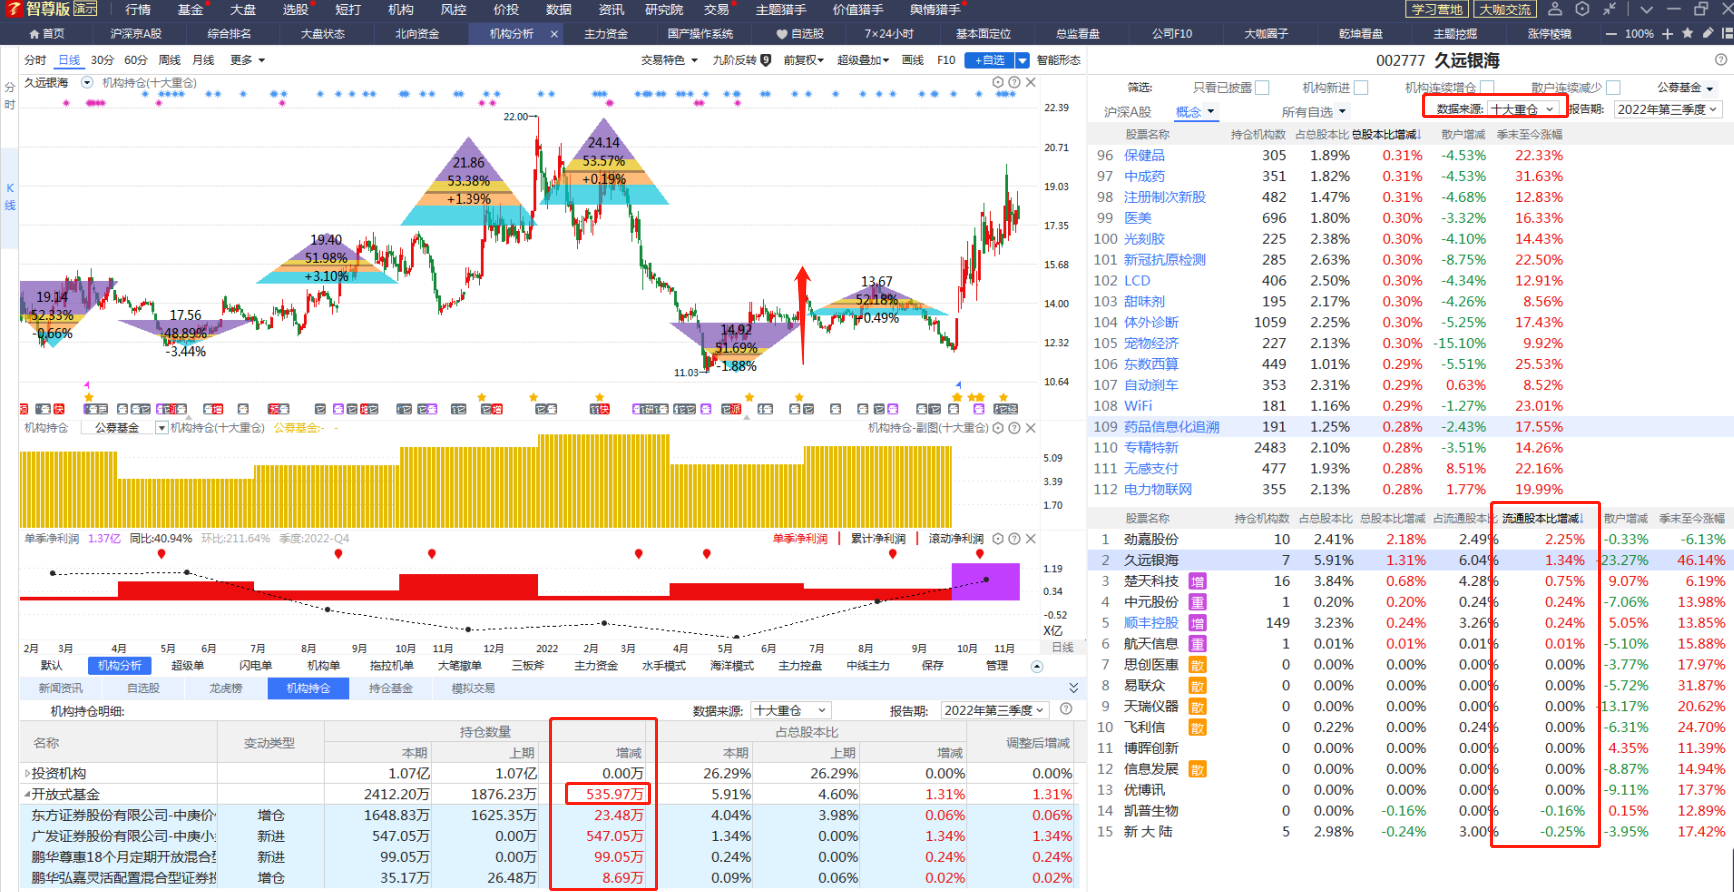Click 散 tag icon next to 思创医惠
1734x892 pixels.
[1197, 665]
